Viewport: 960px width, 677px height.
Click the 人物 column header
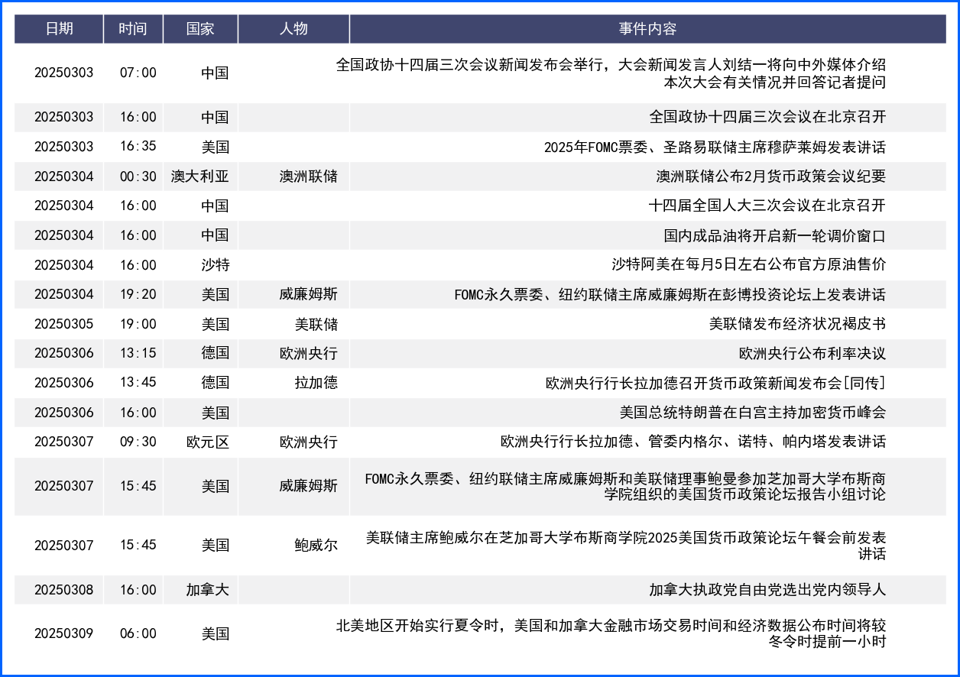coord(293,29)
